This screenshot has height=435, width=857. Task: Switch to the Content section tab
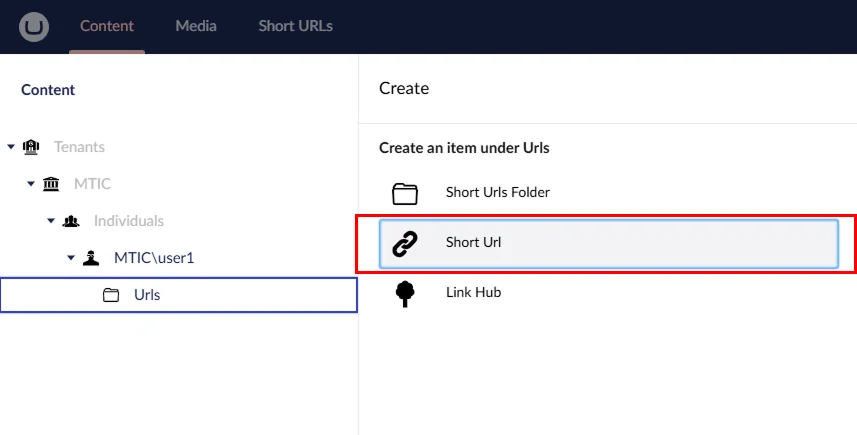pos(107,26)
